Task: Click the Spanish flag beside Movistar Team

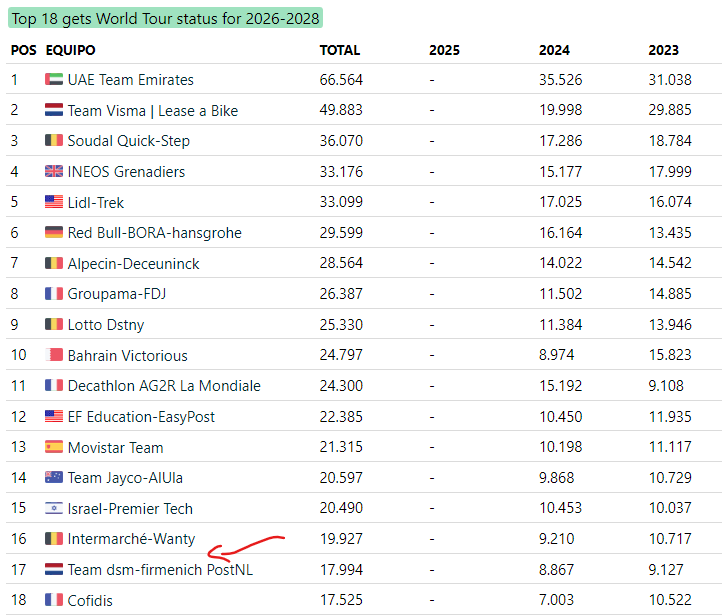Action: (x=54, y=447)
